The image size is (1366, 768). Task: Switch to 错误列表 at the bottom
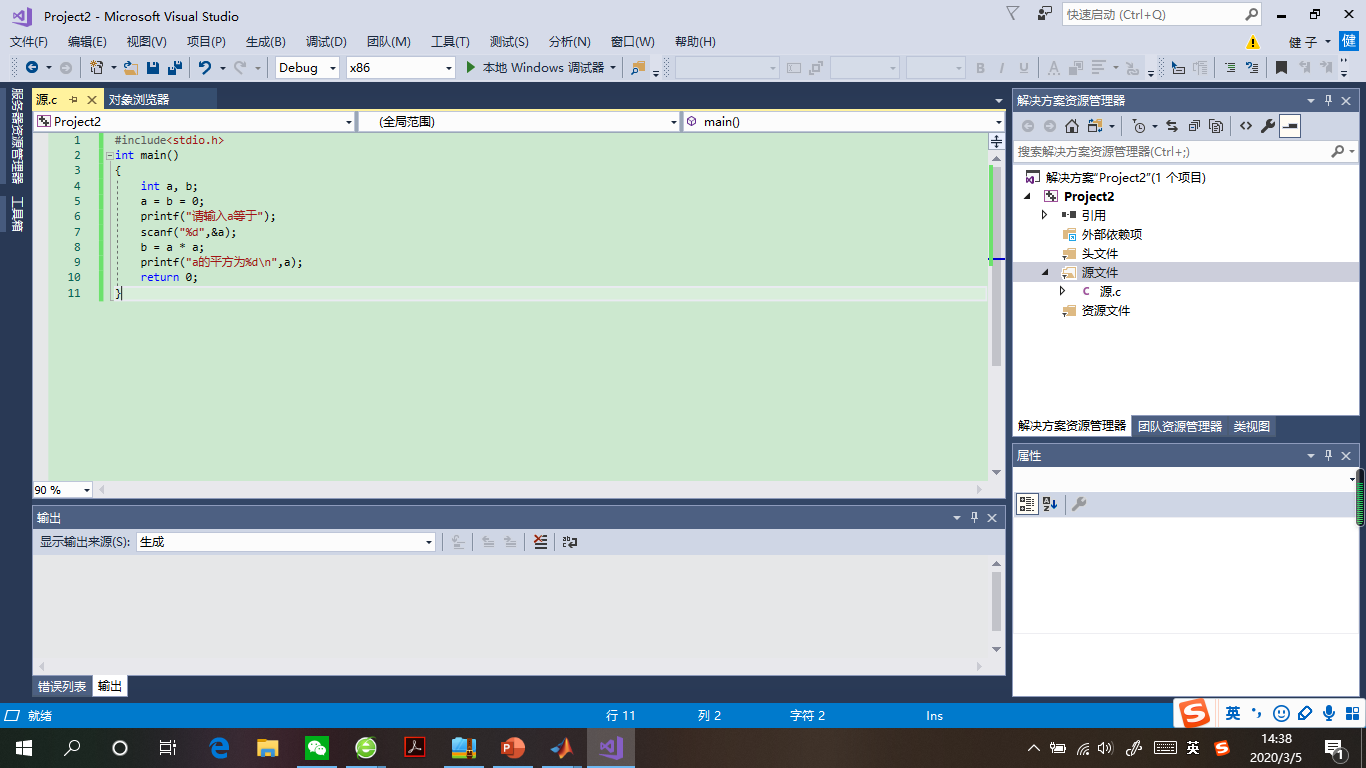[63, 686]
